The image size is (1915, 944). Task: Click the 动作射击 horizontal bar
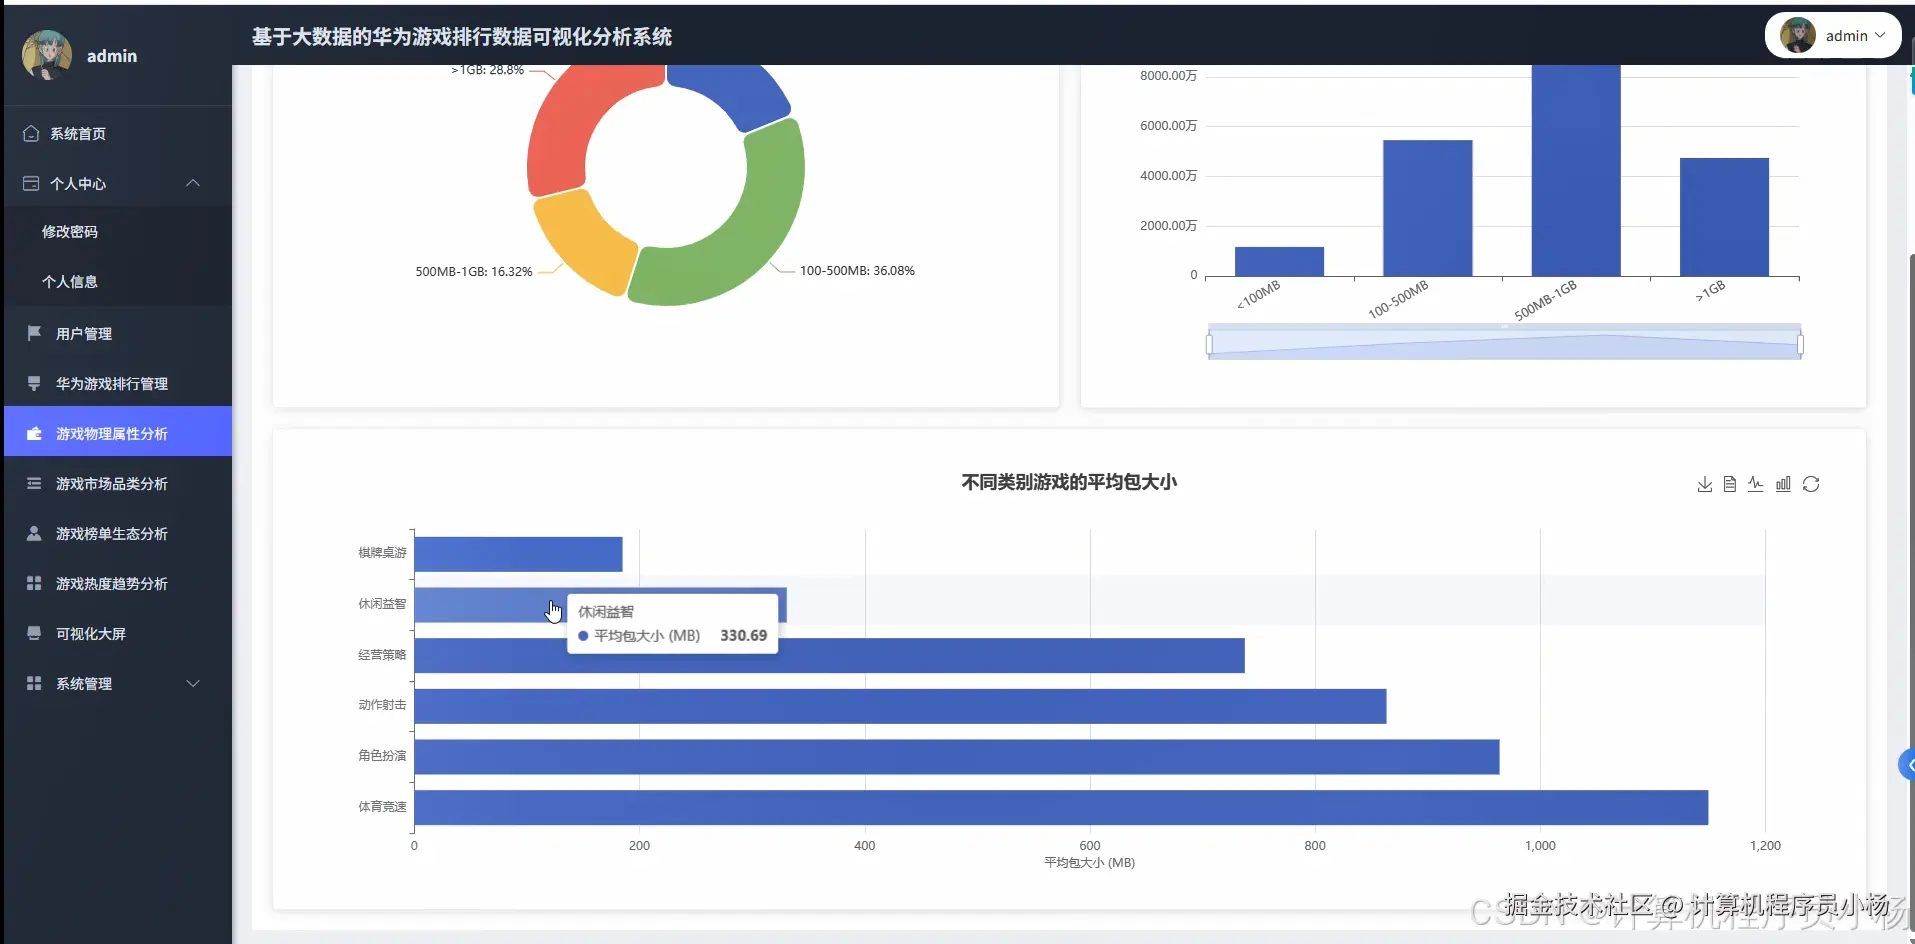click(x=900, y=706)
